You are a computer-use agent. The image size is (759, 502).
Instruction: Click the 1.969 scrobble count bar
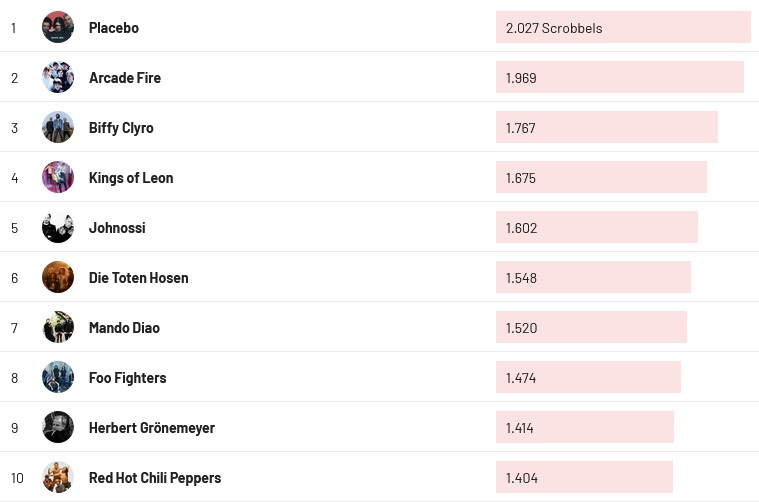tap(619, 78)
